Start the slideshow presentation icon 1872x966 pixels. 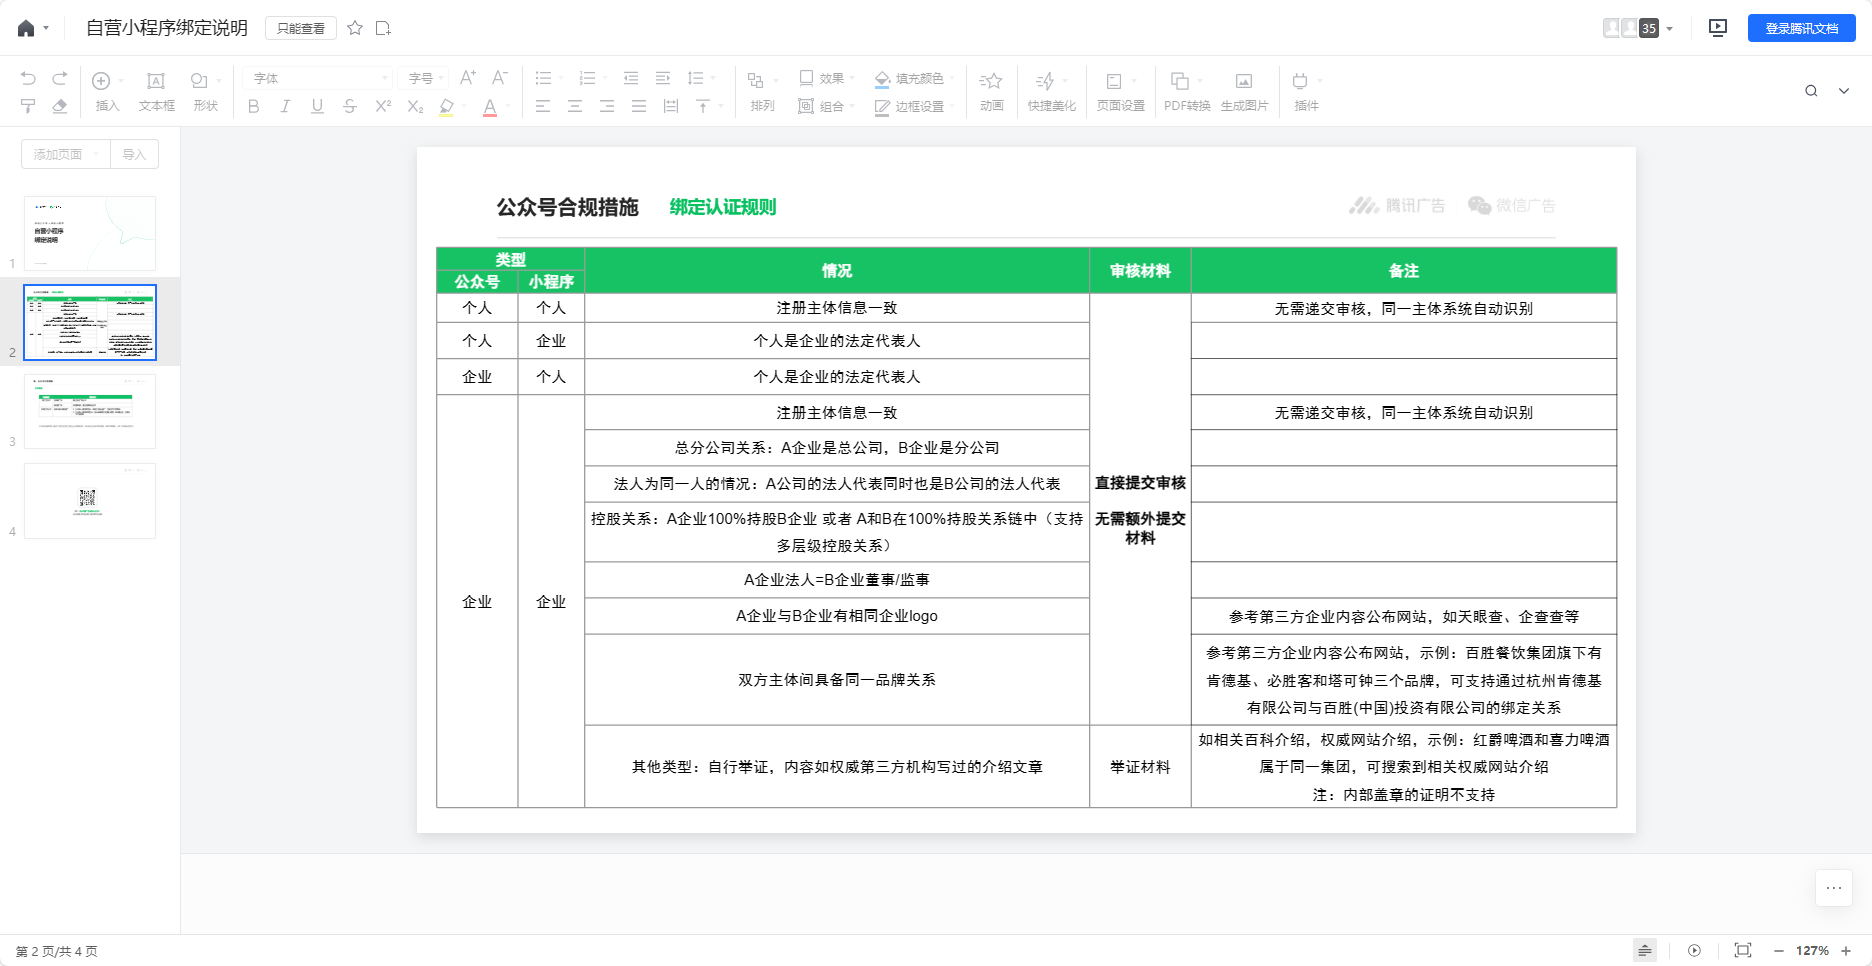[x=1718, y=28]
